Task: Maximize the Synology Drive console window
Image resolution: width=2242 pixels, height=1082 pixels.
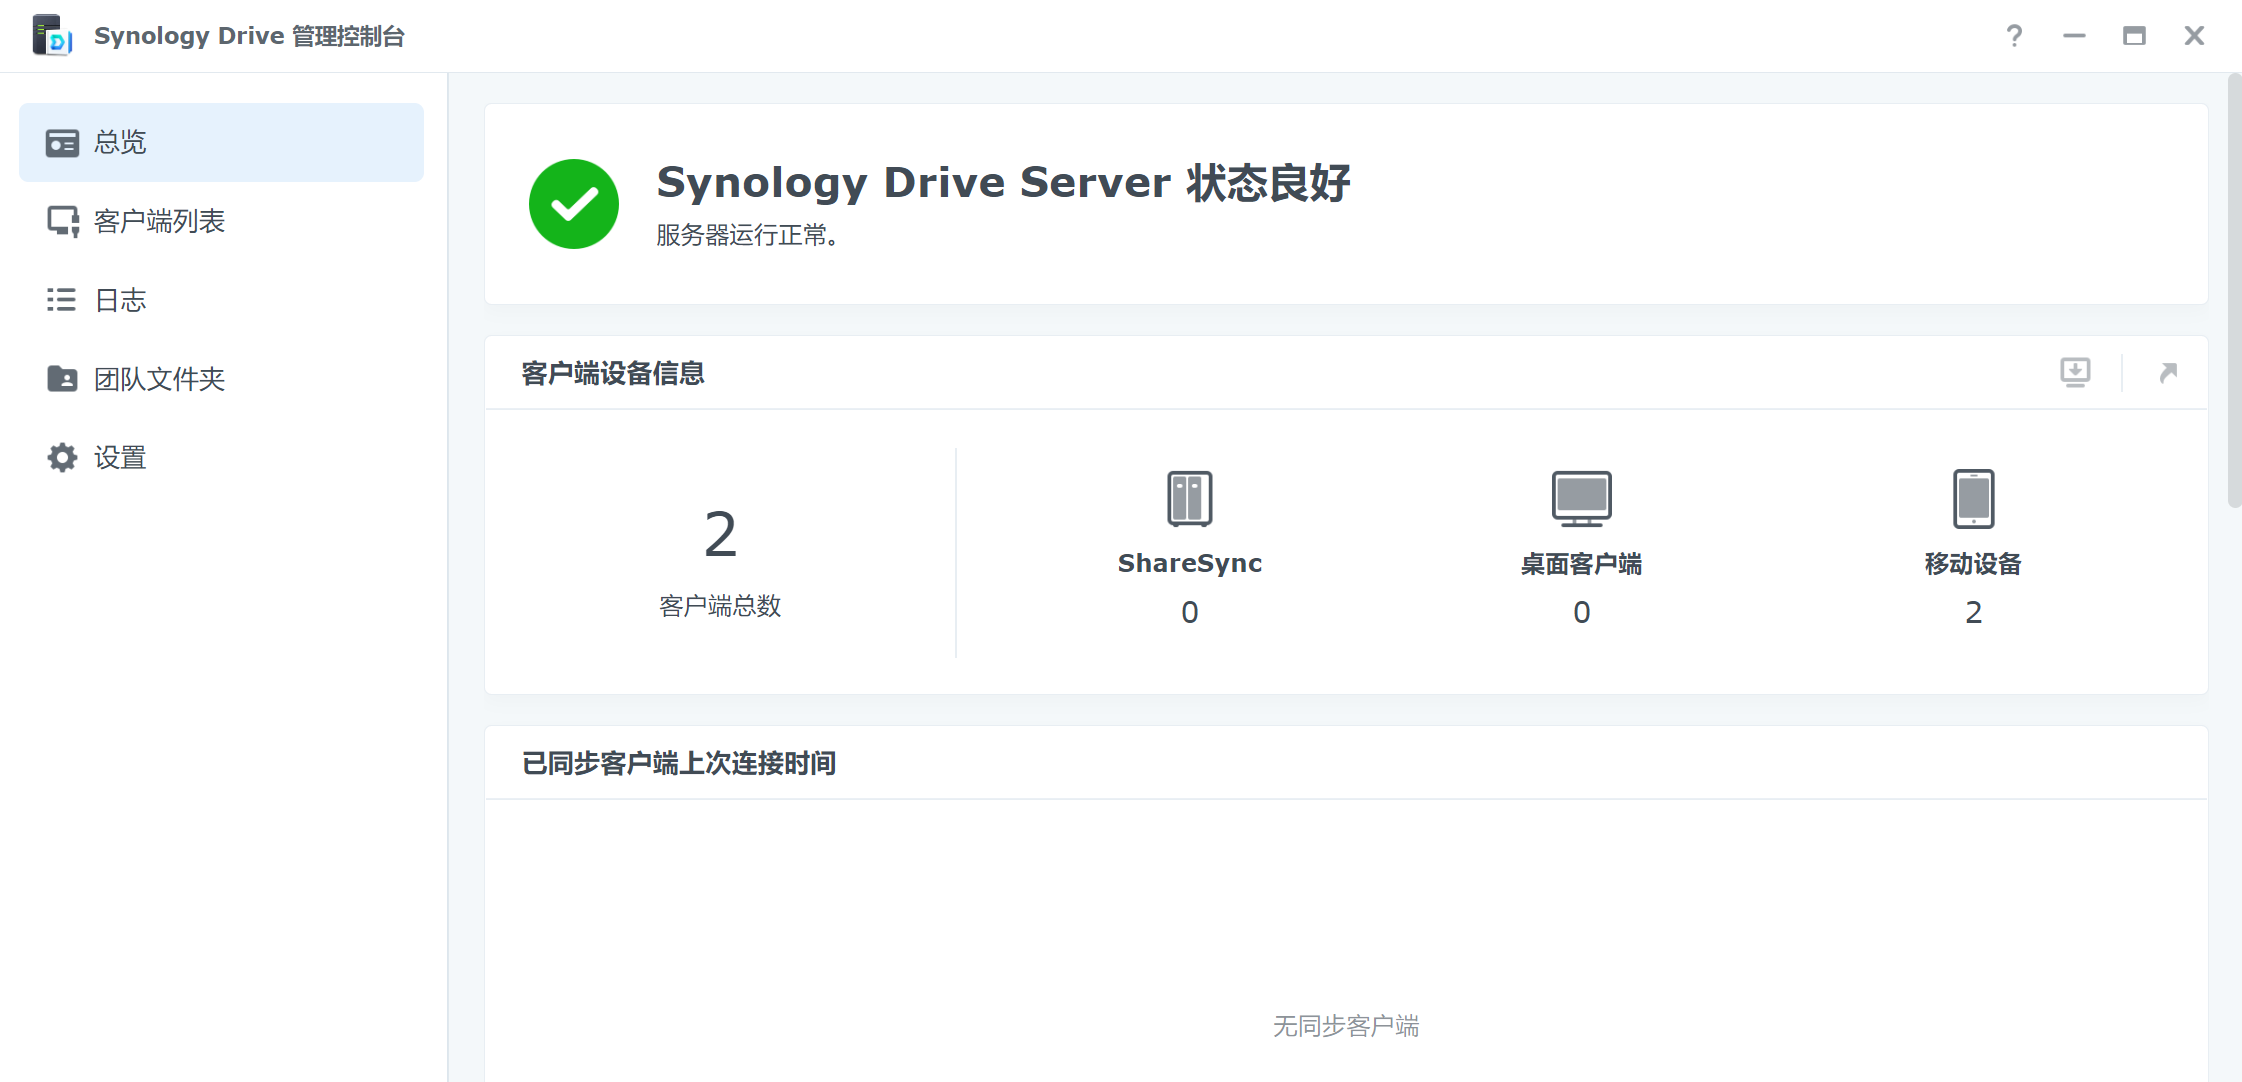Action: tap(2134, 36)
